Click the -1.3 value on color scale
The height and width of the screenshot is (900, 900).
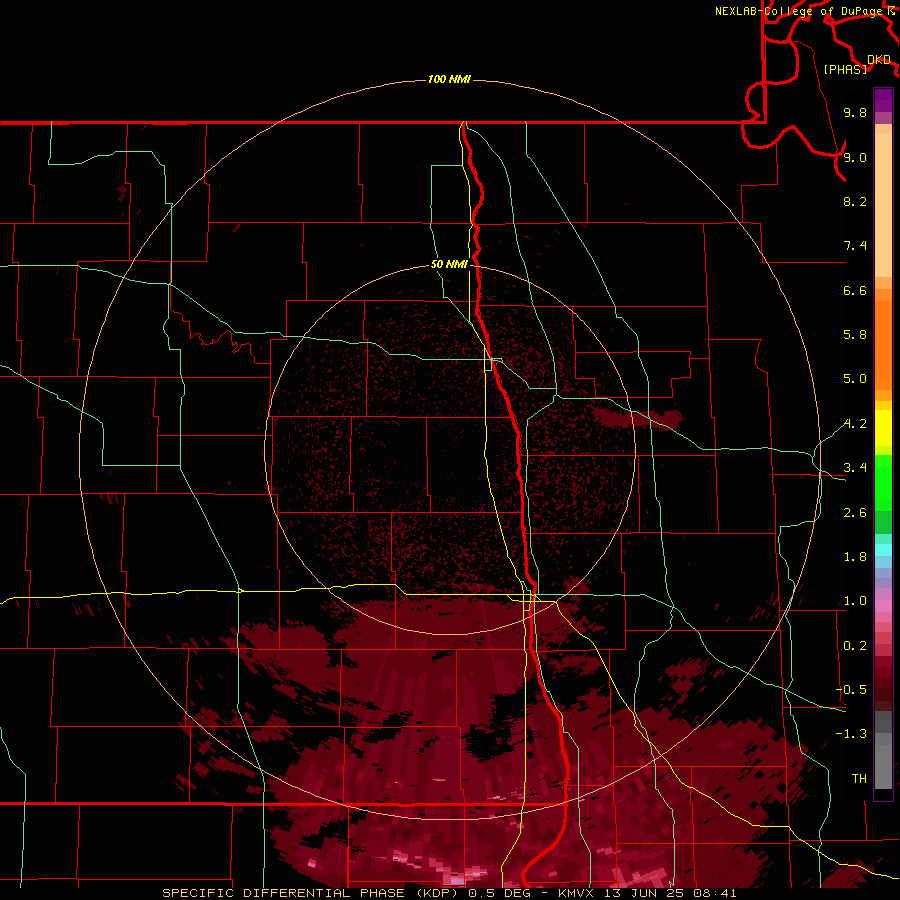851,734
